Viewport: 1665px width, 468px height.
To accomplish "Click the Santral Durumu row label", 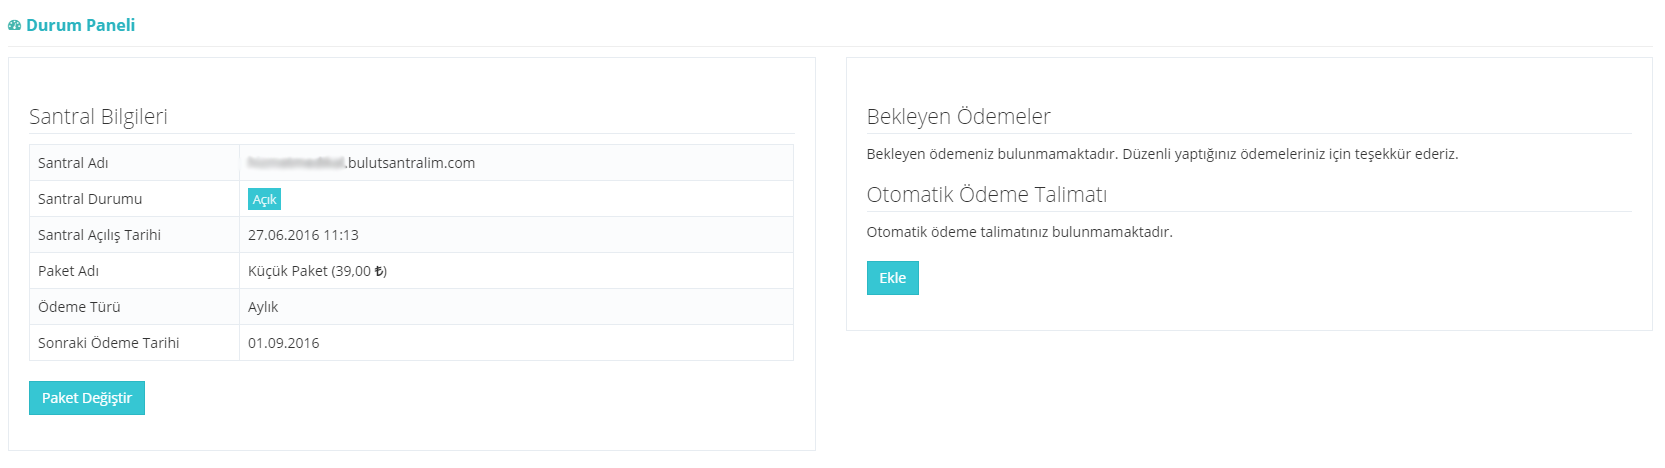I will tap(90, 199).
